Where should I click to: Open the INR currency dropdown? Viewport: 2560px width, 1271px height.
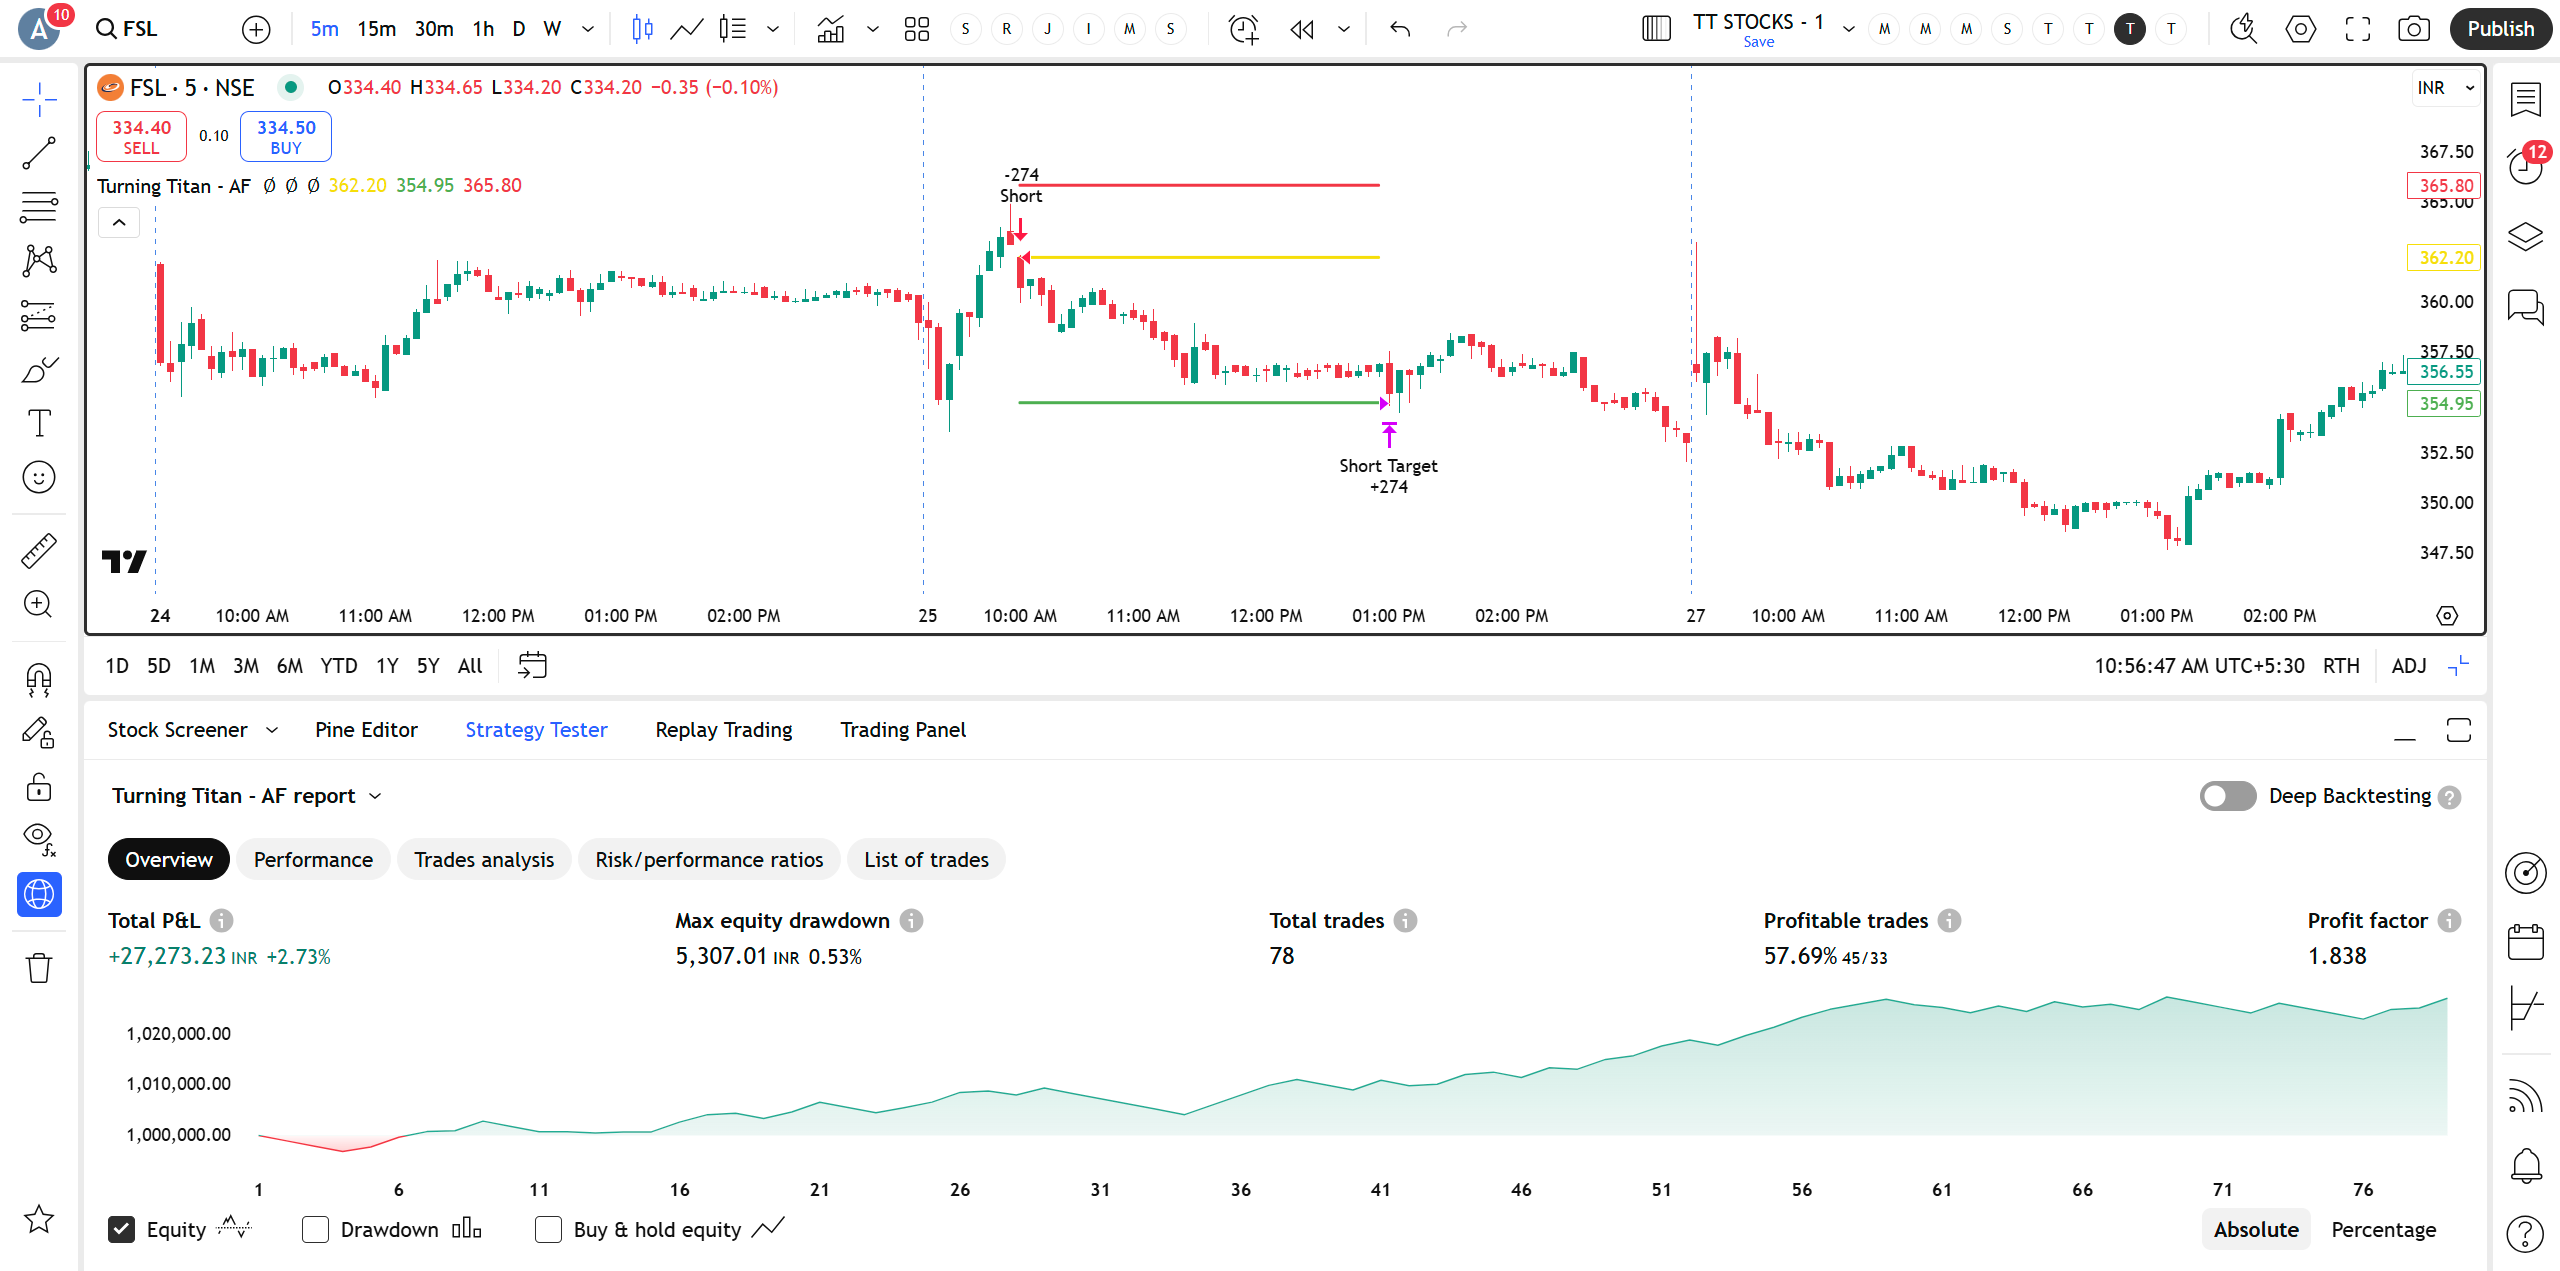(2446, 88)
